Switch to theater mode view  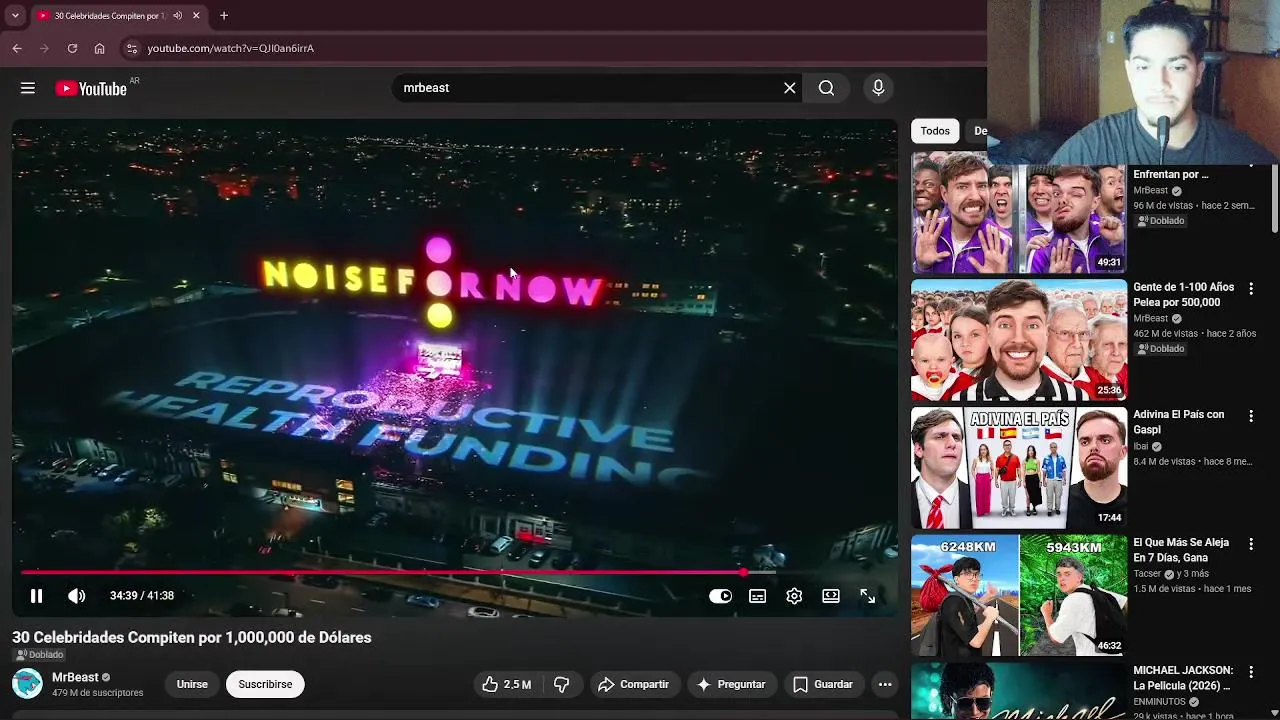point(831,596)
